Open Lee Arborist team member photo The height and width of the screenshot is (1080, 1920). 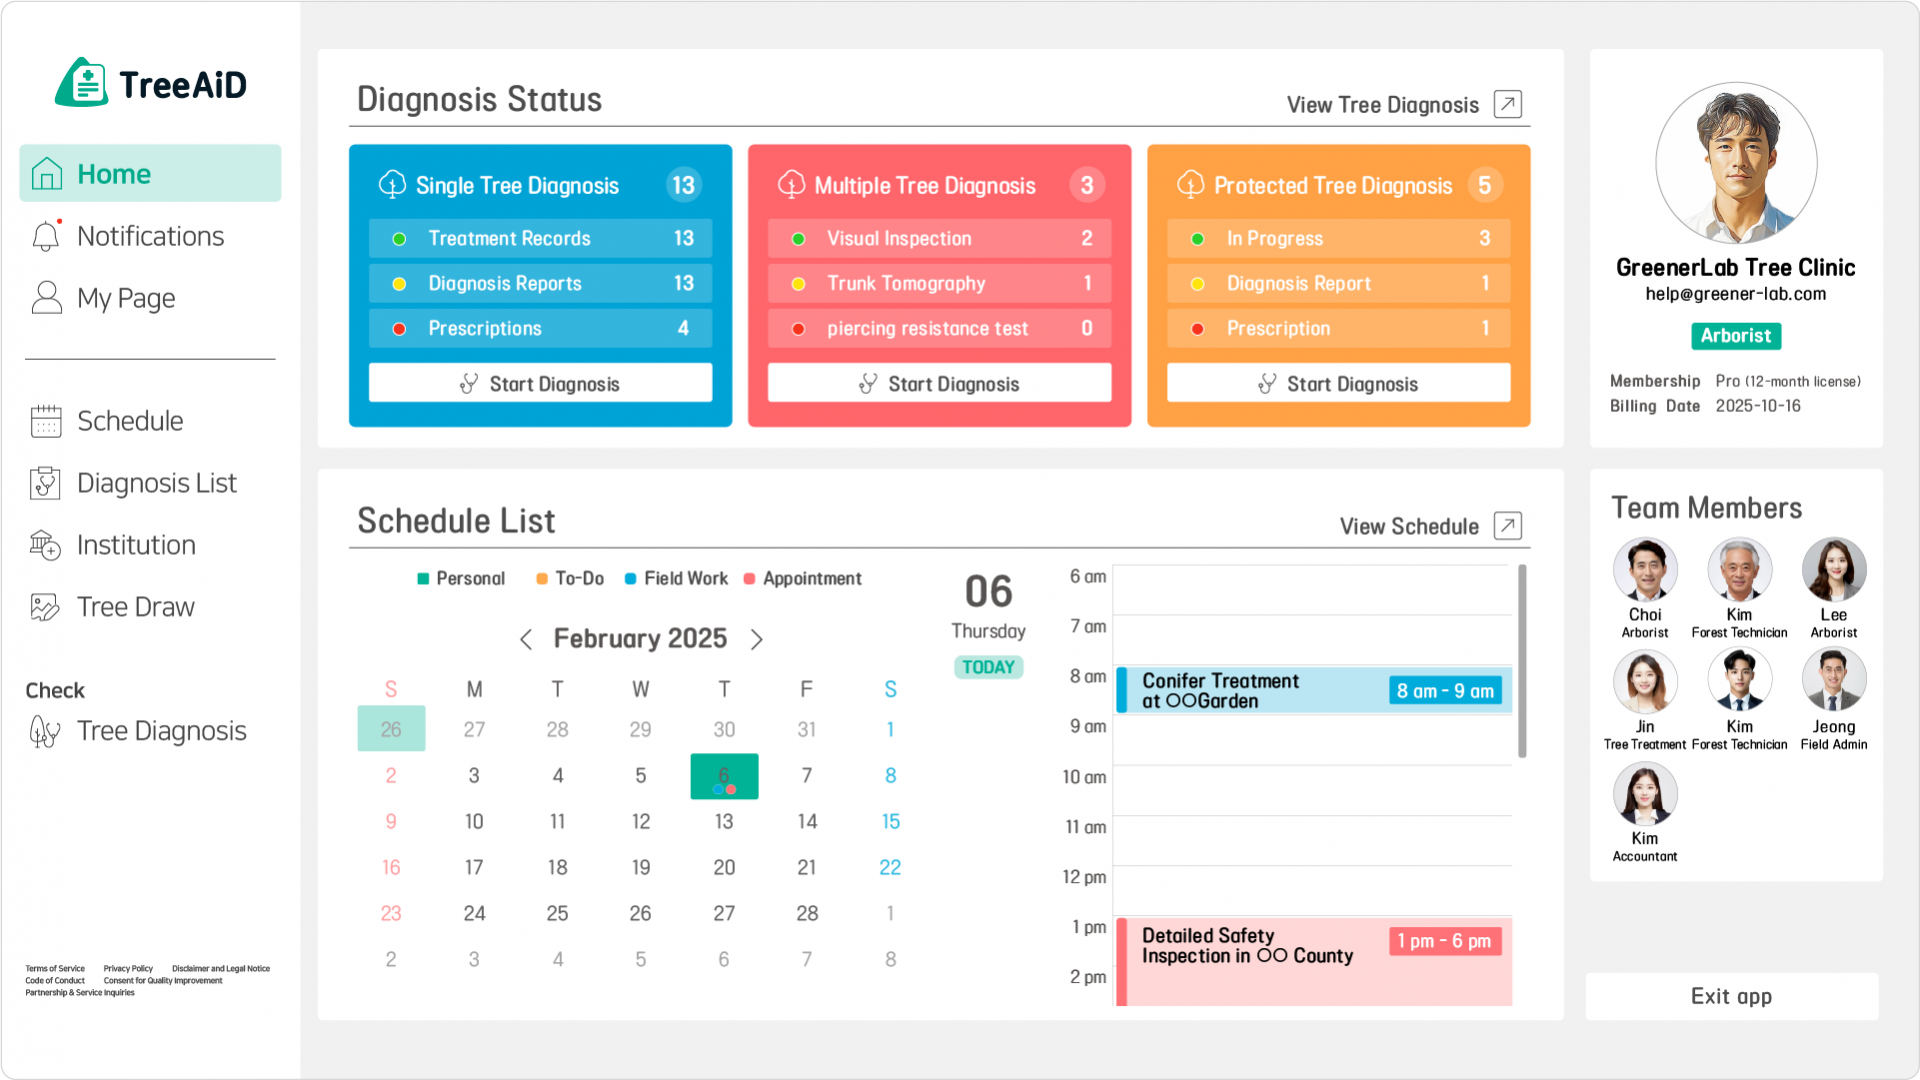coord(1833,571)
